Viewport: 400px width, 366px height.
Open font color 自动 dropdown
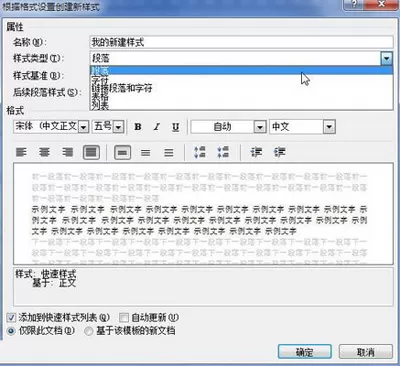[260, 127]
